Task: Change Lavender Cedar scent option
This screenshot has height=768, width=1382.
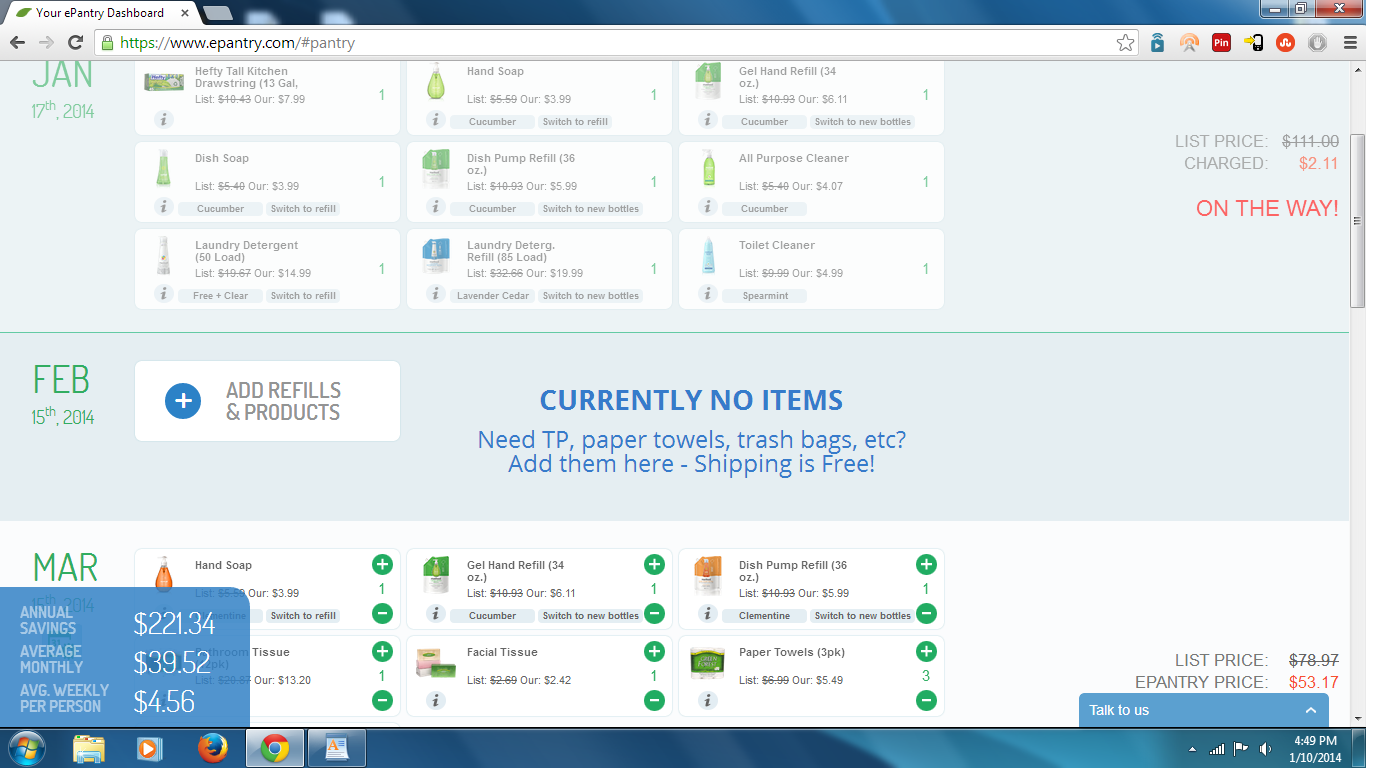Action: point(493,296)
